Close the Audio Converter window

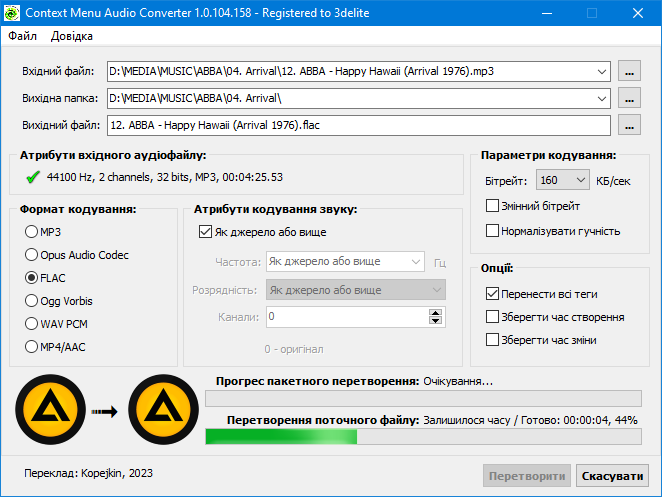(638, 13)
